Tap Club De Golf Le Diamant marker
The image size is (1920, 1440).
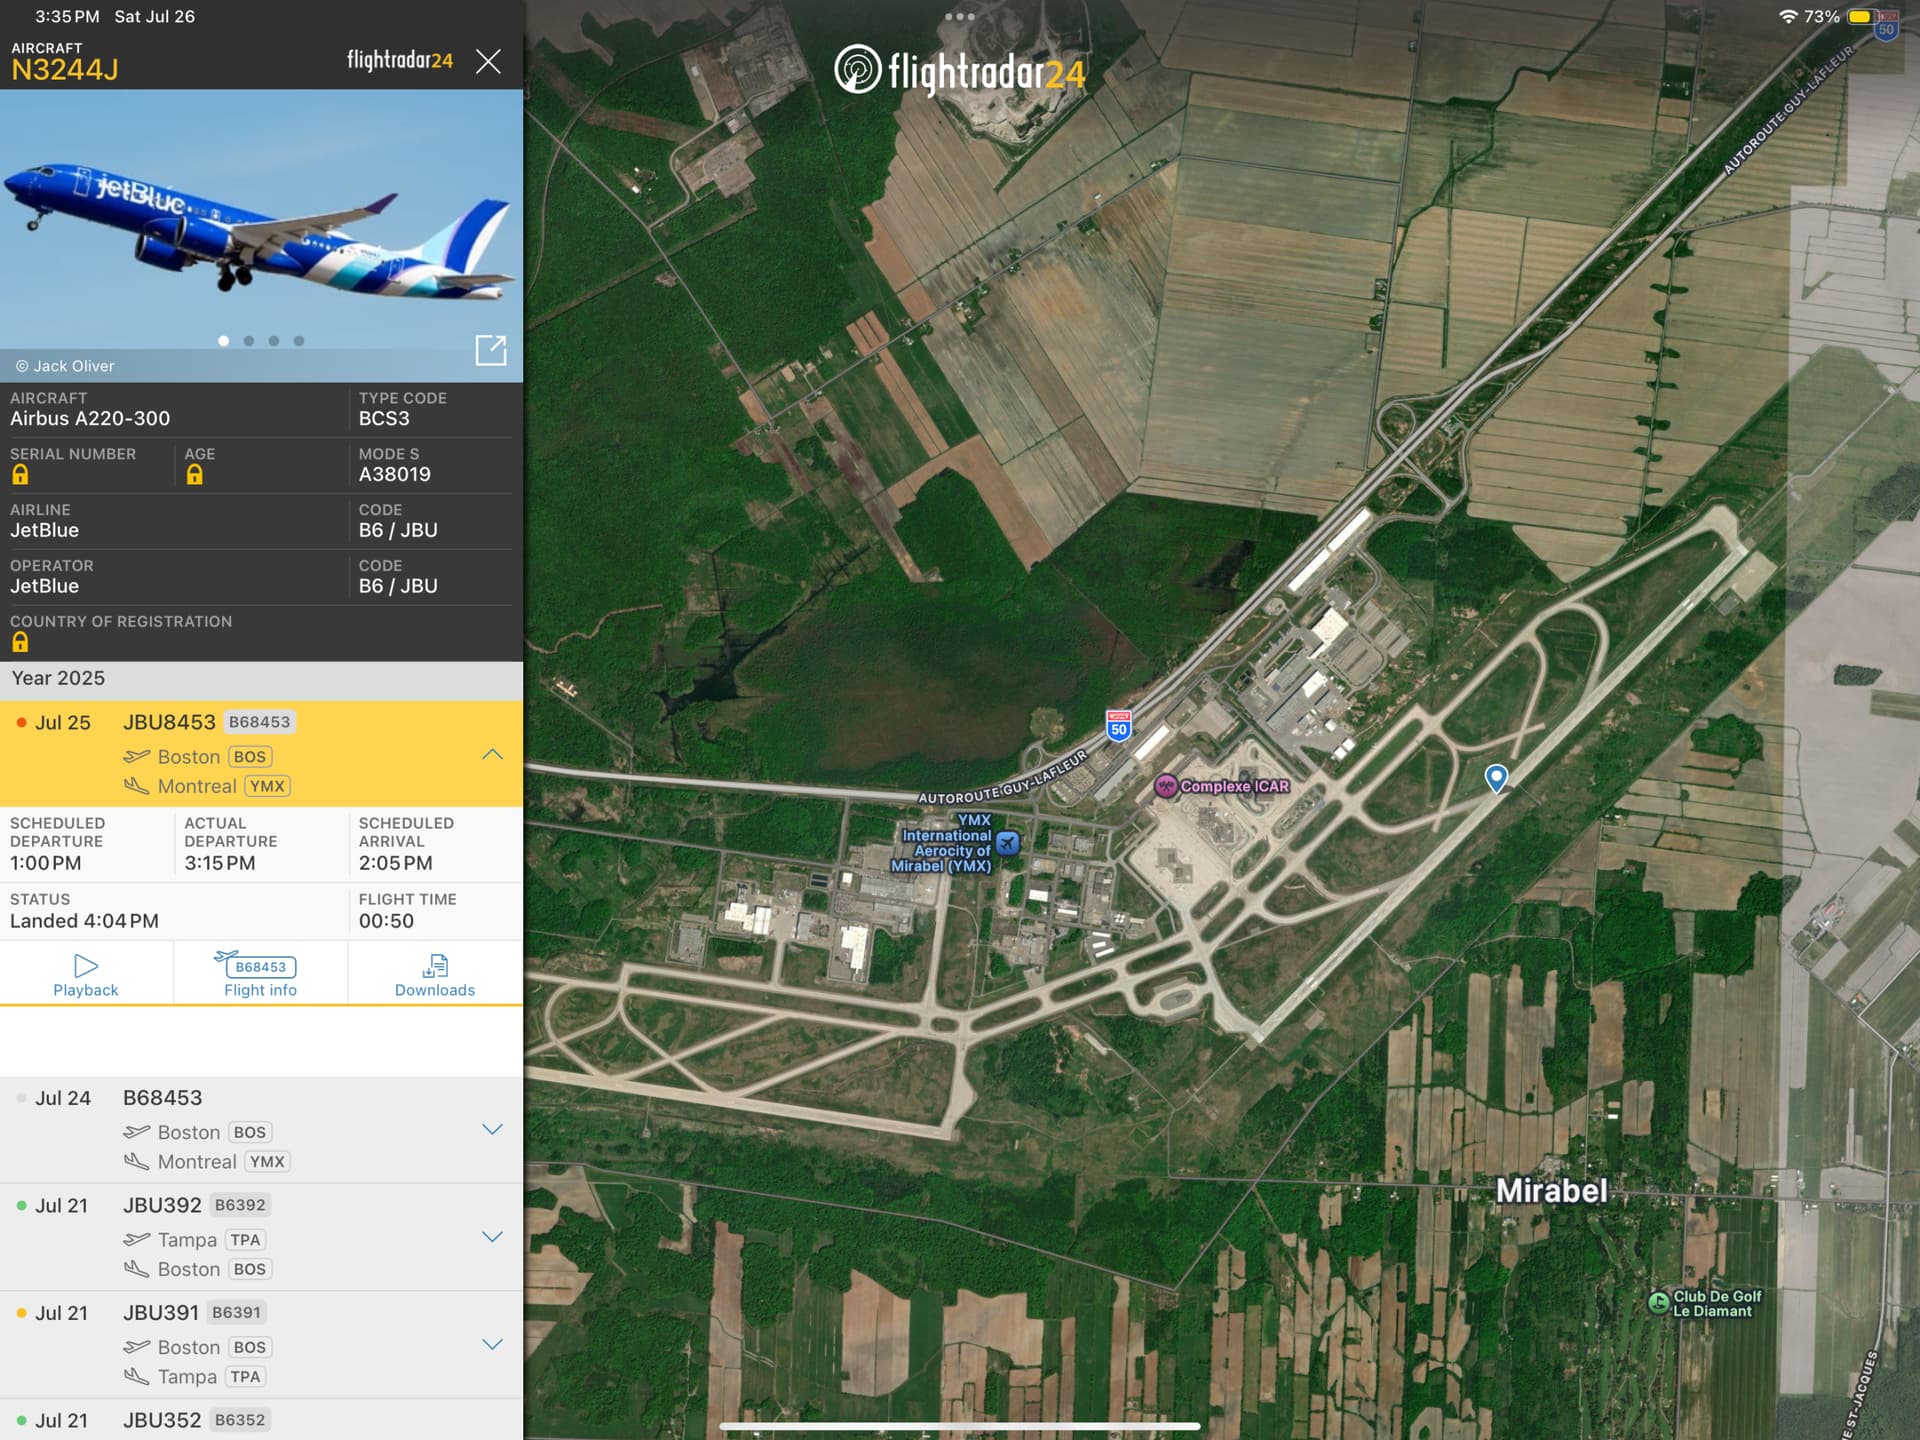[1659, 1302]
